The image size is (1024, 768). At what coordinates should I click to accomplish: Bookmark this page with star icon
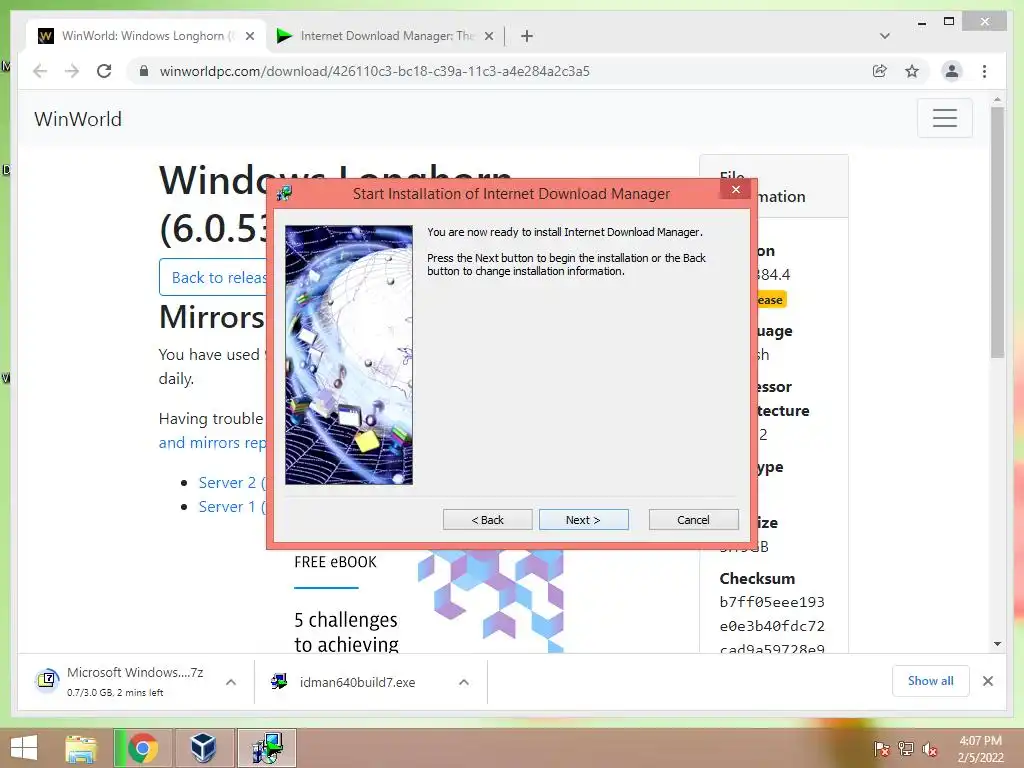pos(912,71)
